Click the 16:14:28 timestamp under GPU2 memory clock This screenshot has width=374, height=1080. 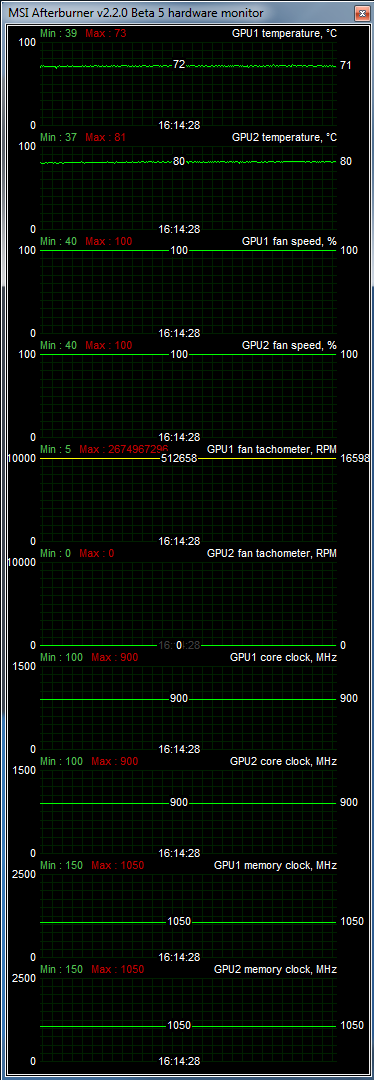179,1061
